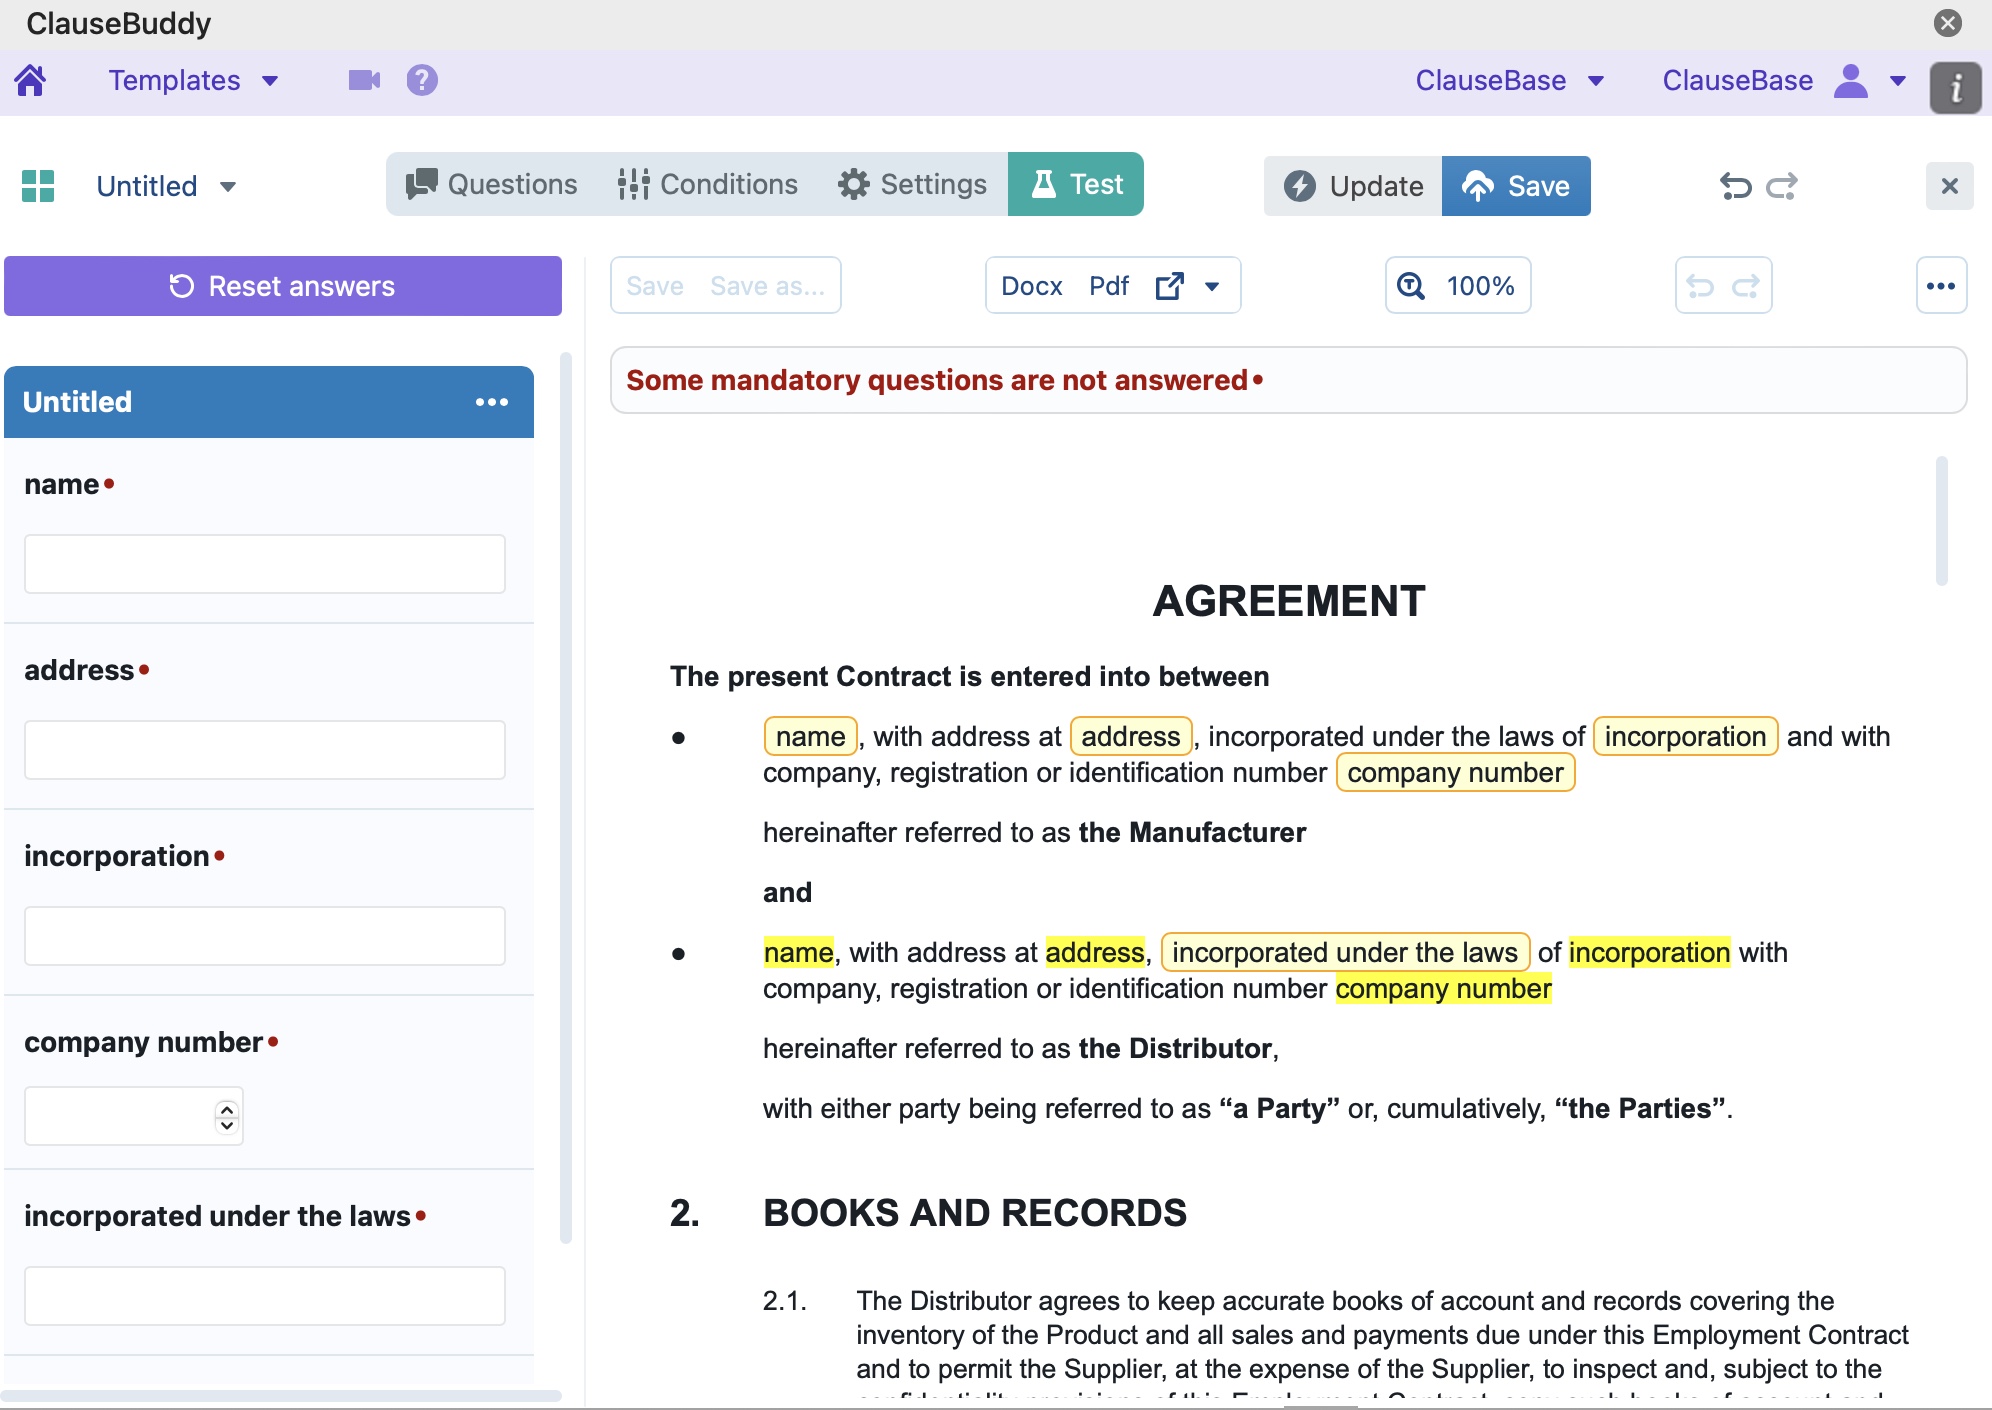Click the Home icon in the top toolbar
The image size is (1992, 1410).
(x=31, y=80)
